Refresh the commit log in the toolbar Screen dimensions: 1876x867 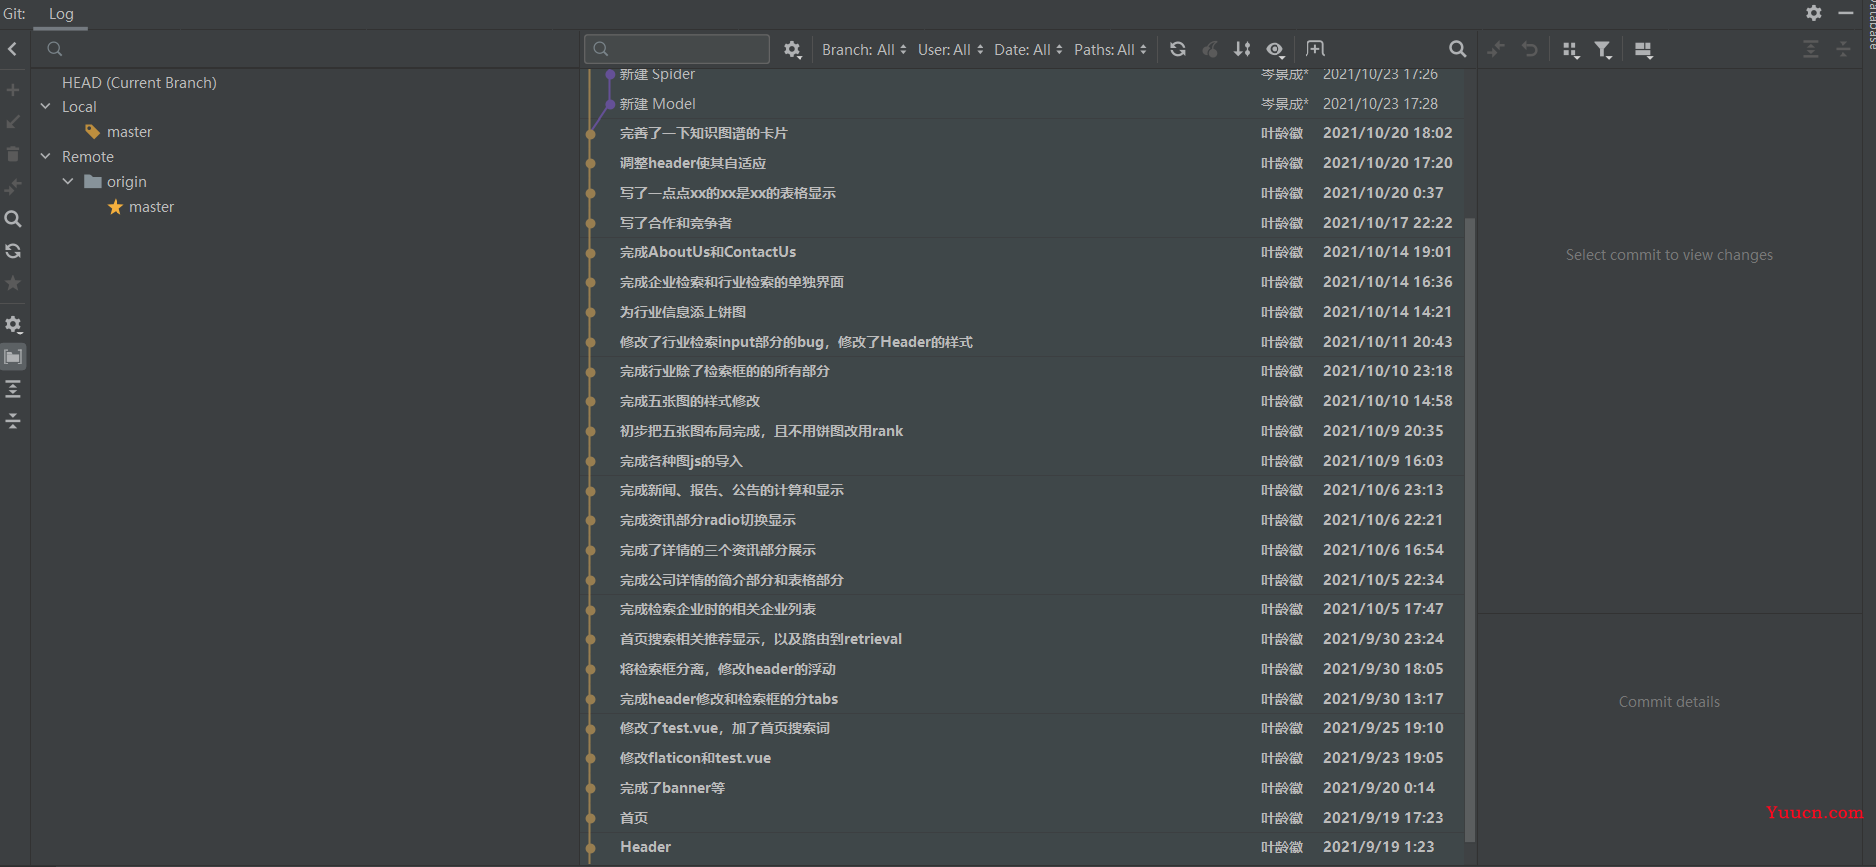pyautogui.click(x=1178, y=49)
